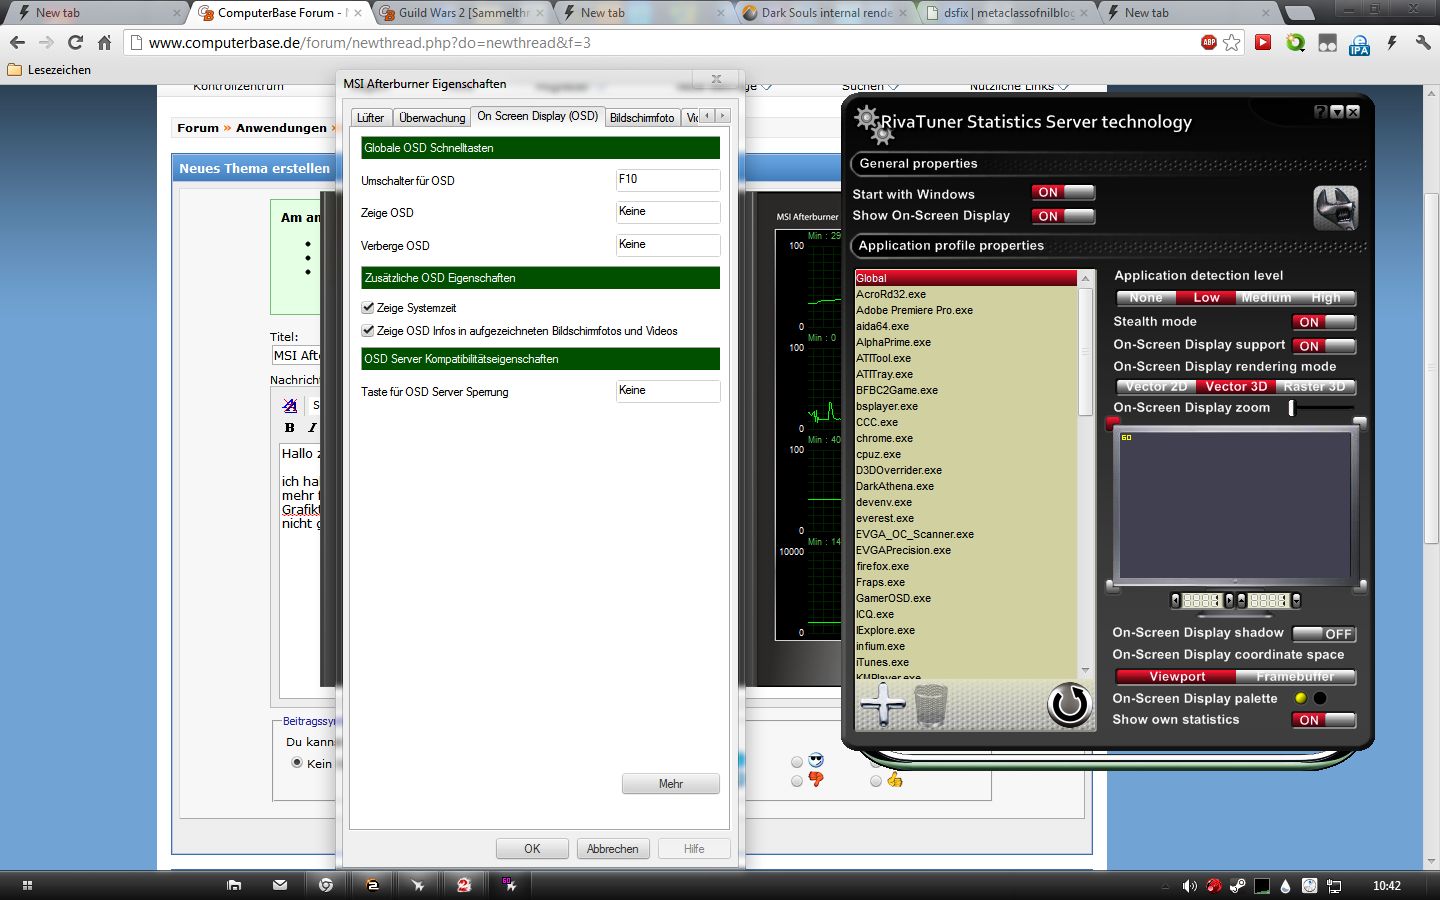Click the RivaTuner help question mark icon
The height and width of the screenshot is (900, 1440).
1321,112
